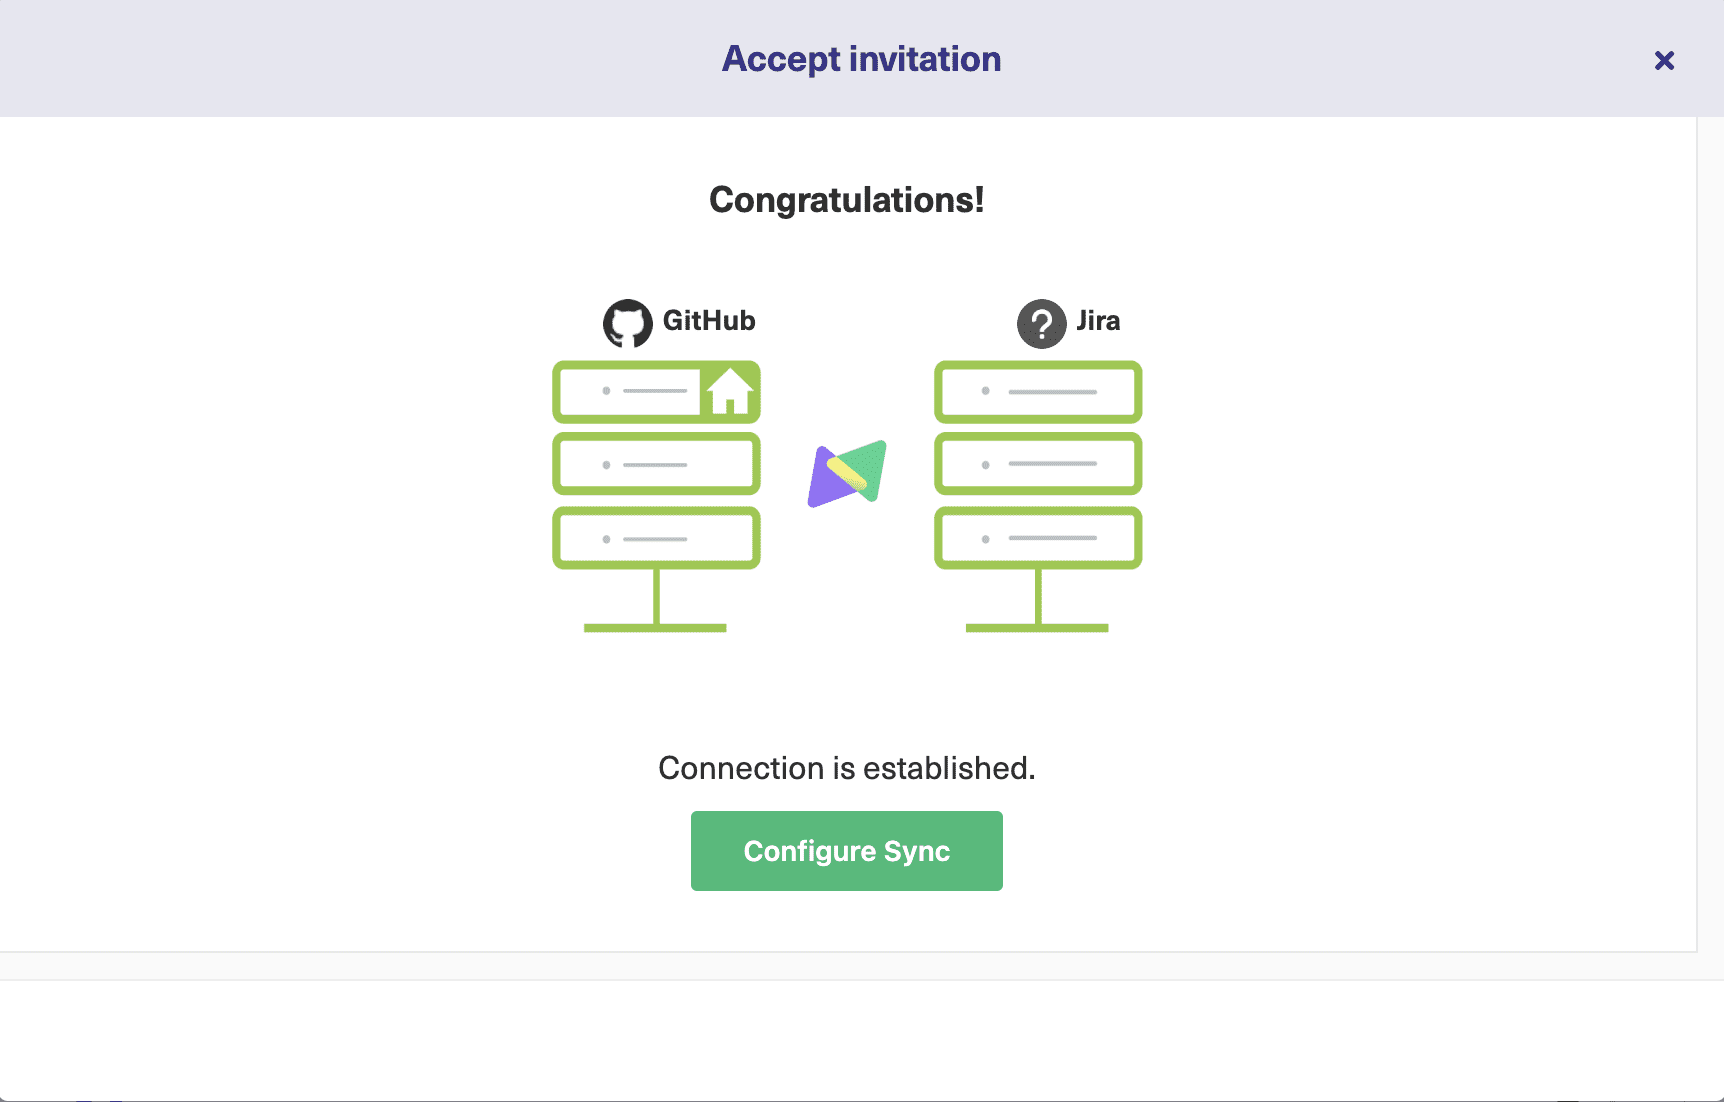Click the Jira server stand base
1724x1102 pixels.
(x=1037, y=627)
